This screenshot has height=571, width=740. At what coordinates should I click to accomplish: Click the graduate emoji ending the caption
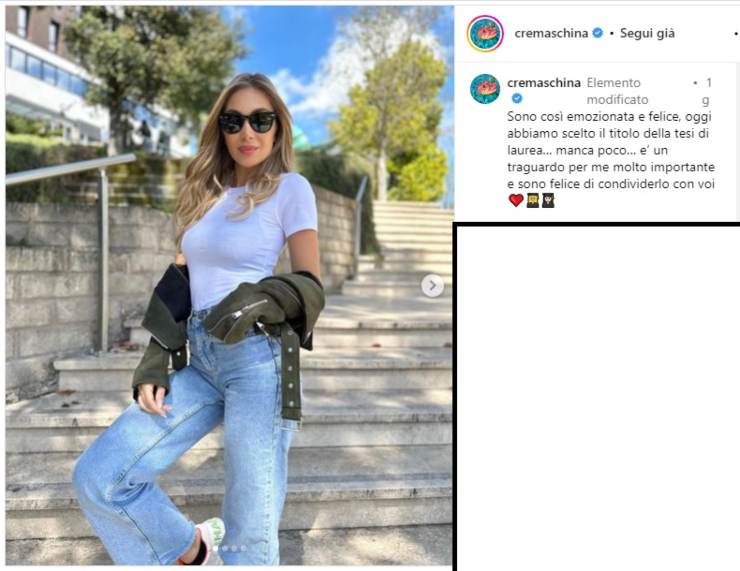pos(548,201)
